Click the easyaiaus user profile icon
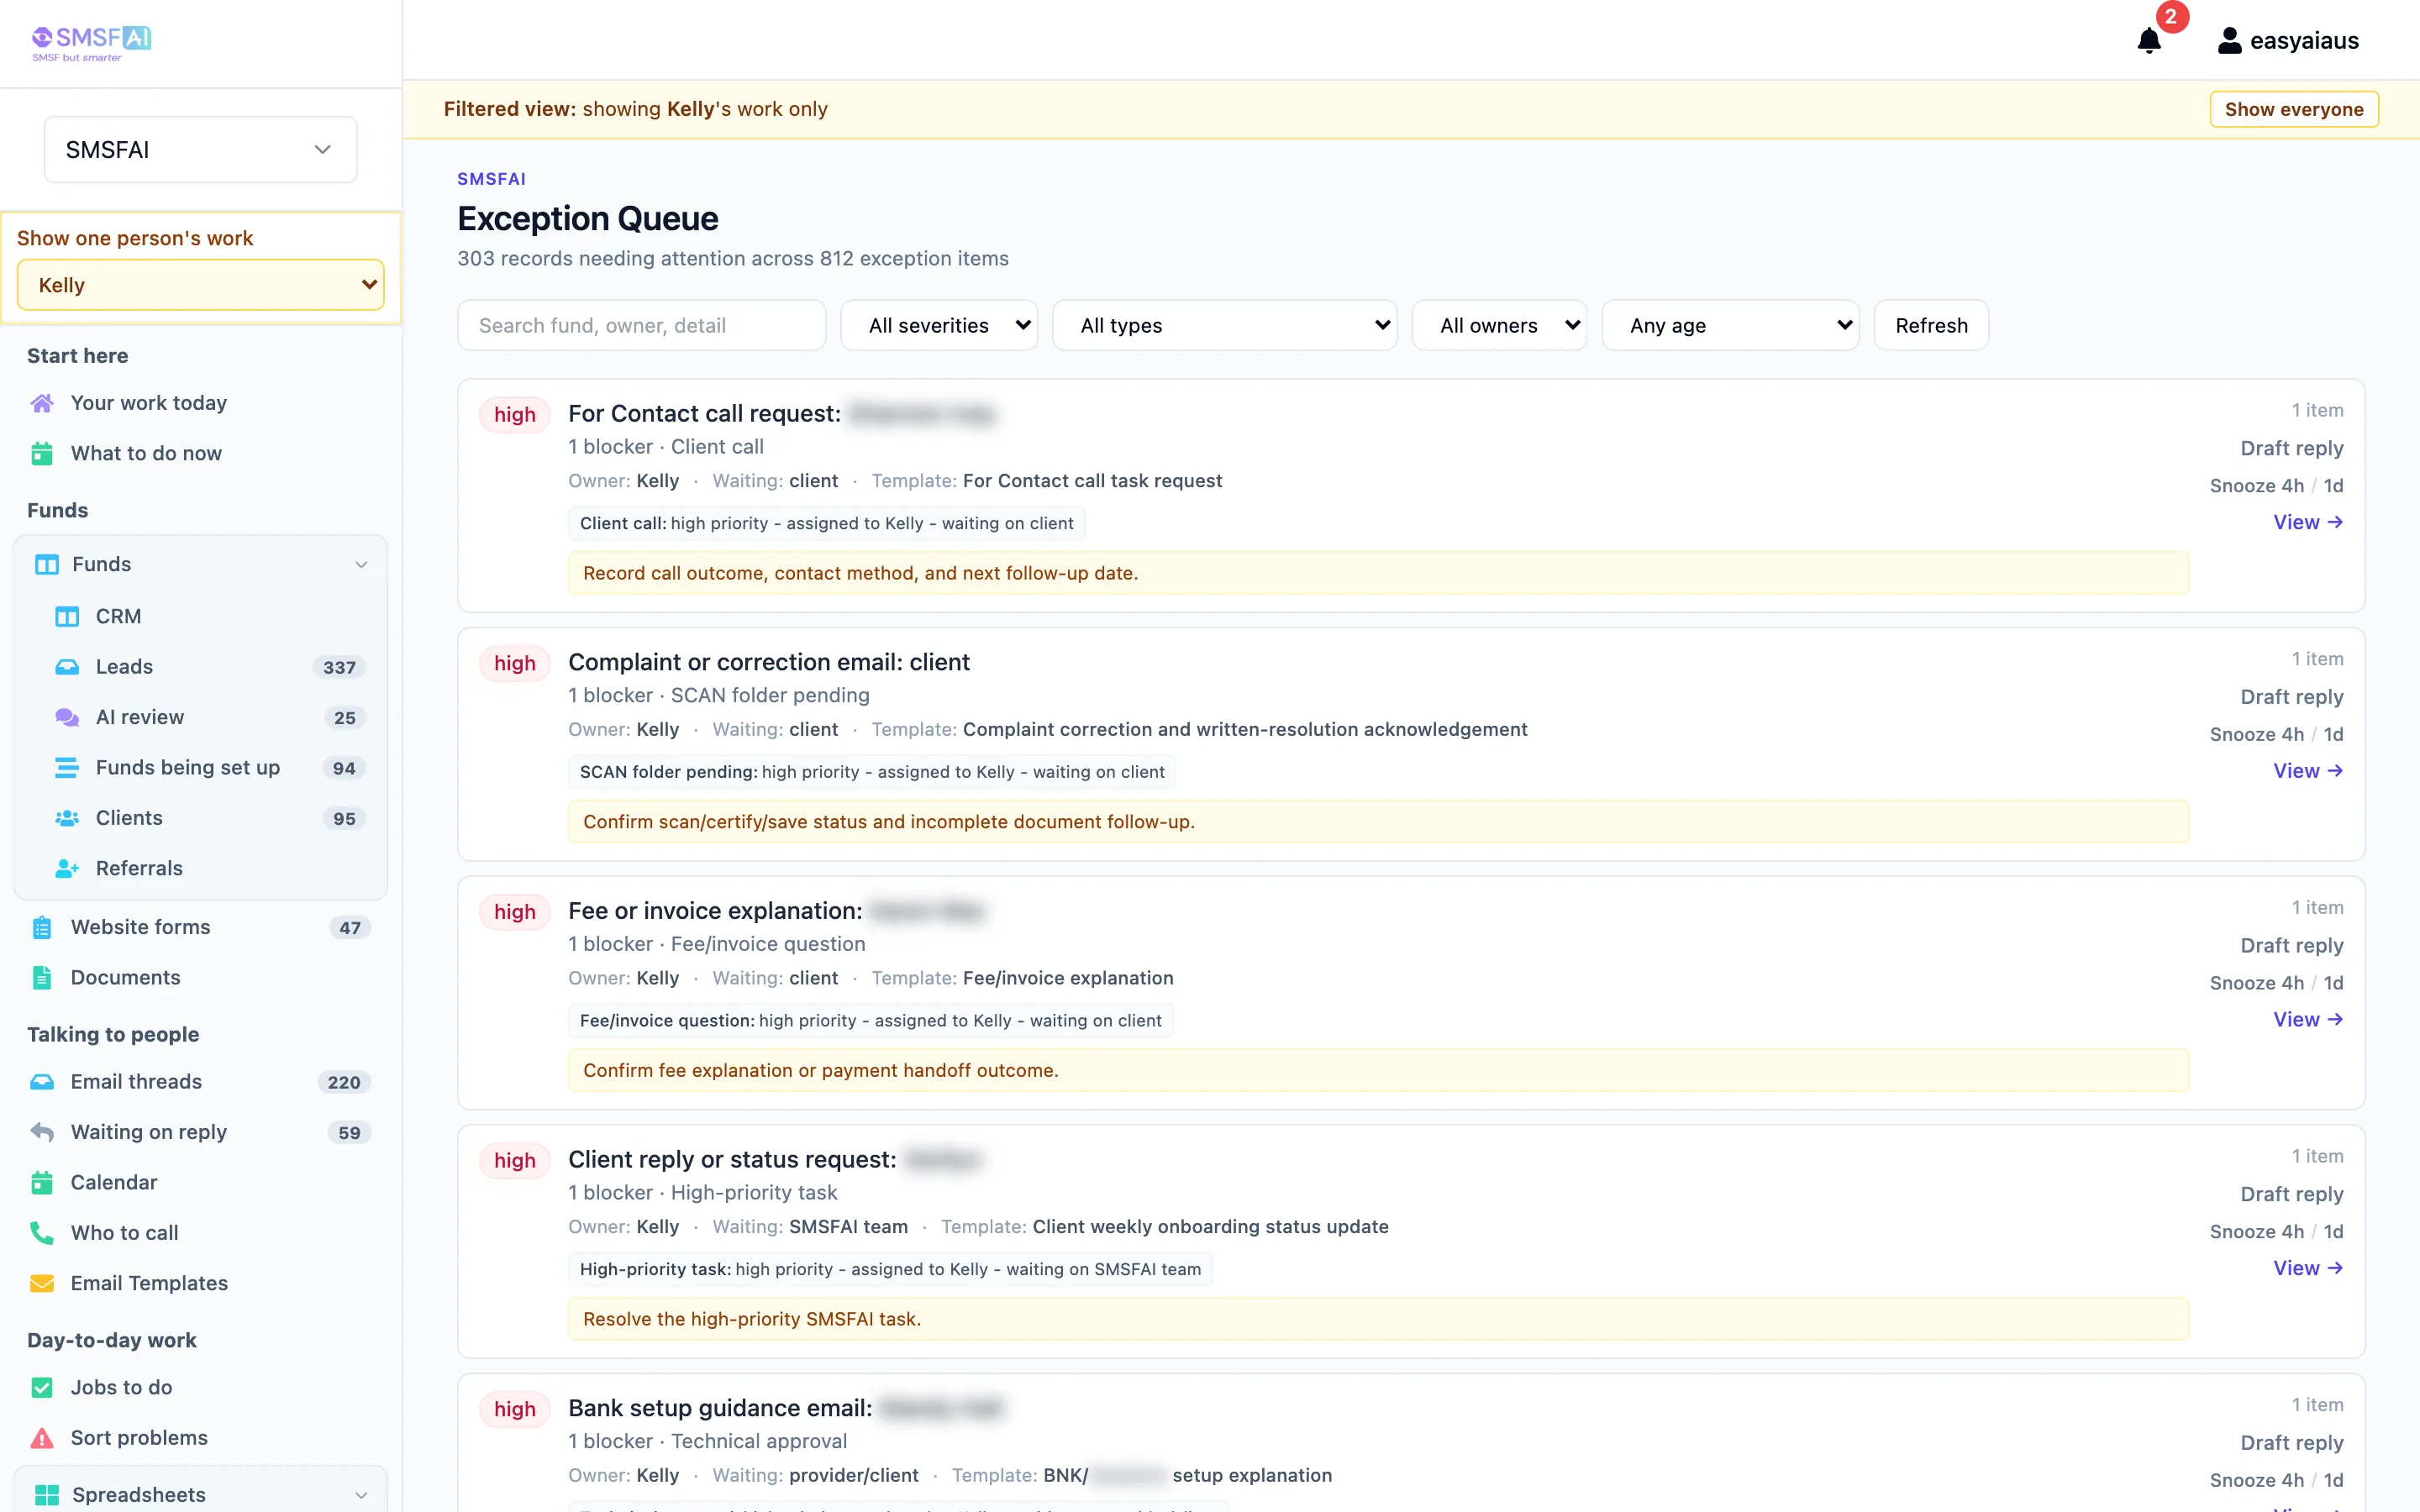 coord(2229,41)
